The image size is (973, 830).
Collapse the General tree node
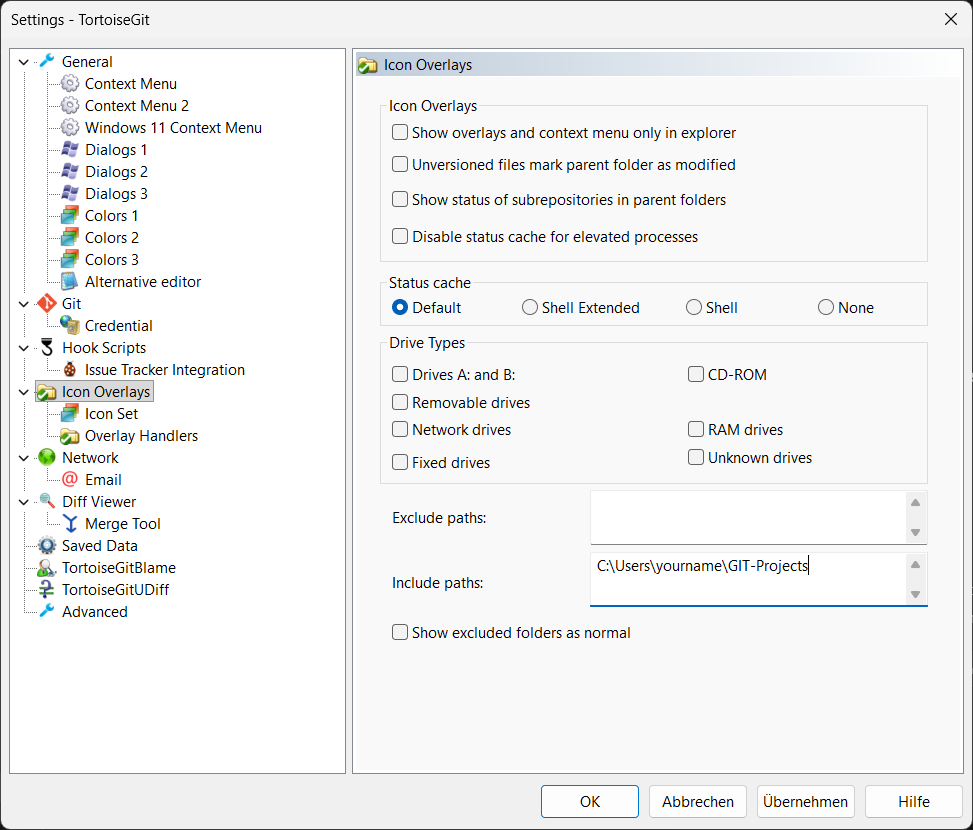coord(24,62)
